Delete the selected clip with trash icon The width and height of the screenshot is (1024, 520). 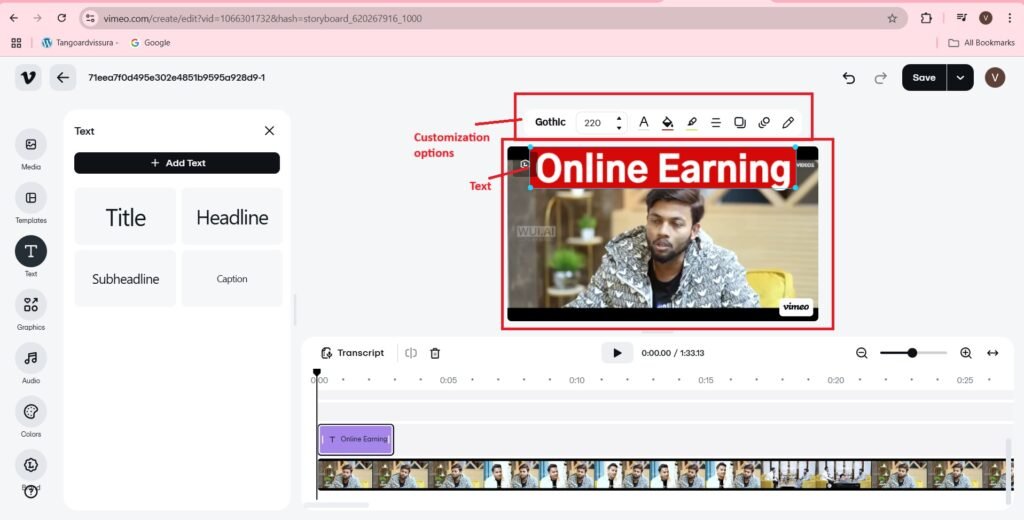pyautogui.click(x=435, y=353)
